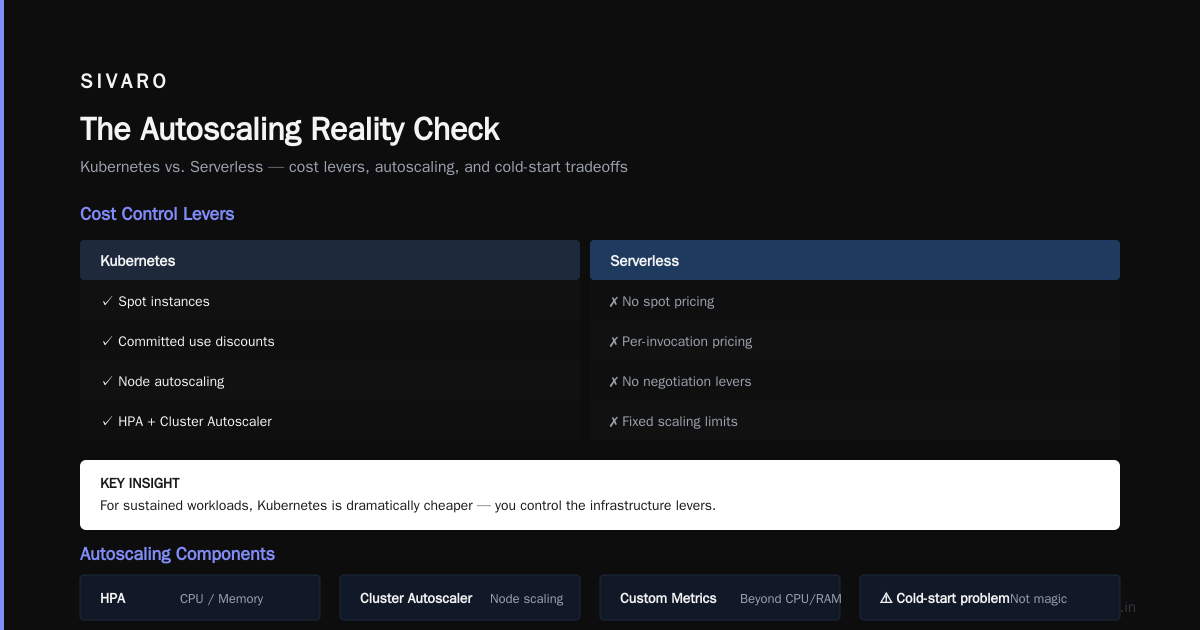
Task: Click the Node scaling description
Action: coord(526,599)
